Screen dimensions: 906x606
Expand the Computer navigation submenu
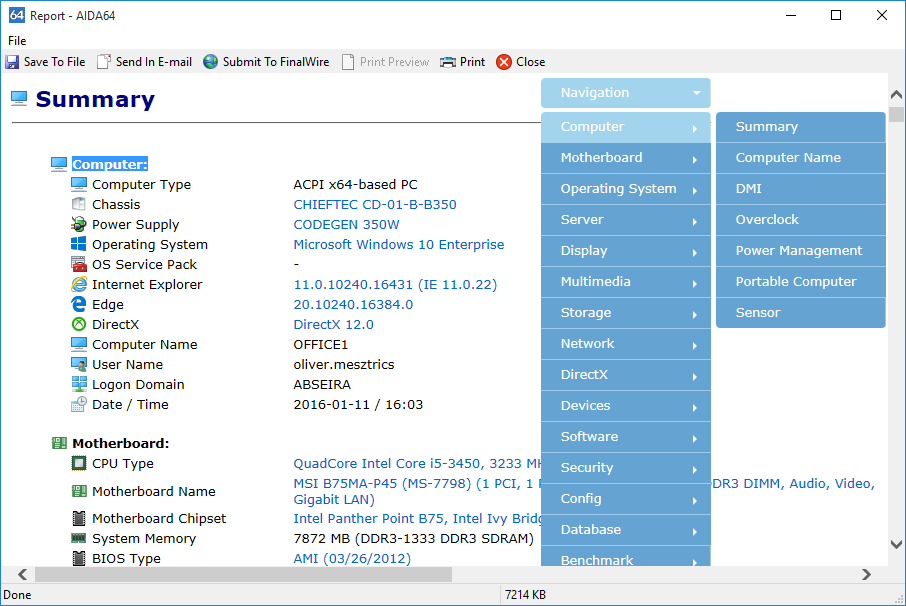[x=625, y=127]
